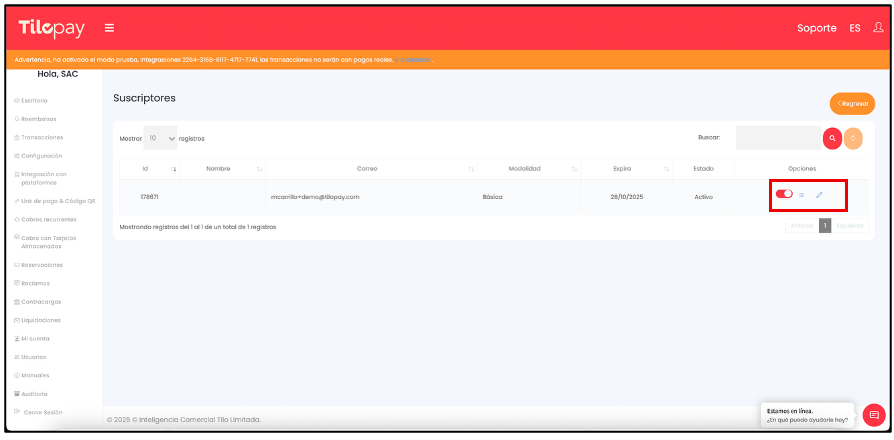Click Cerrar Sesión in sidebar
This screenshot has height=440, width=894.
click(x=41, y=412)
